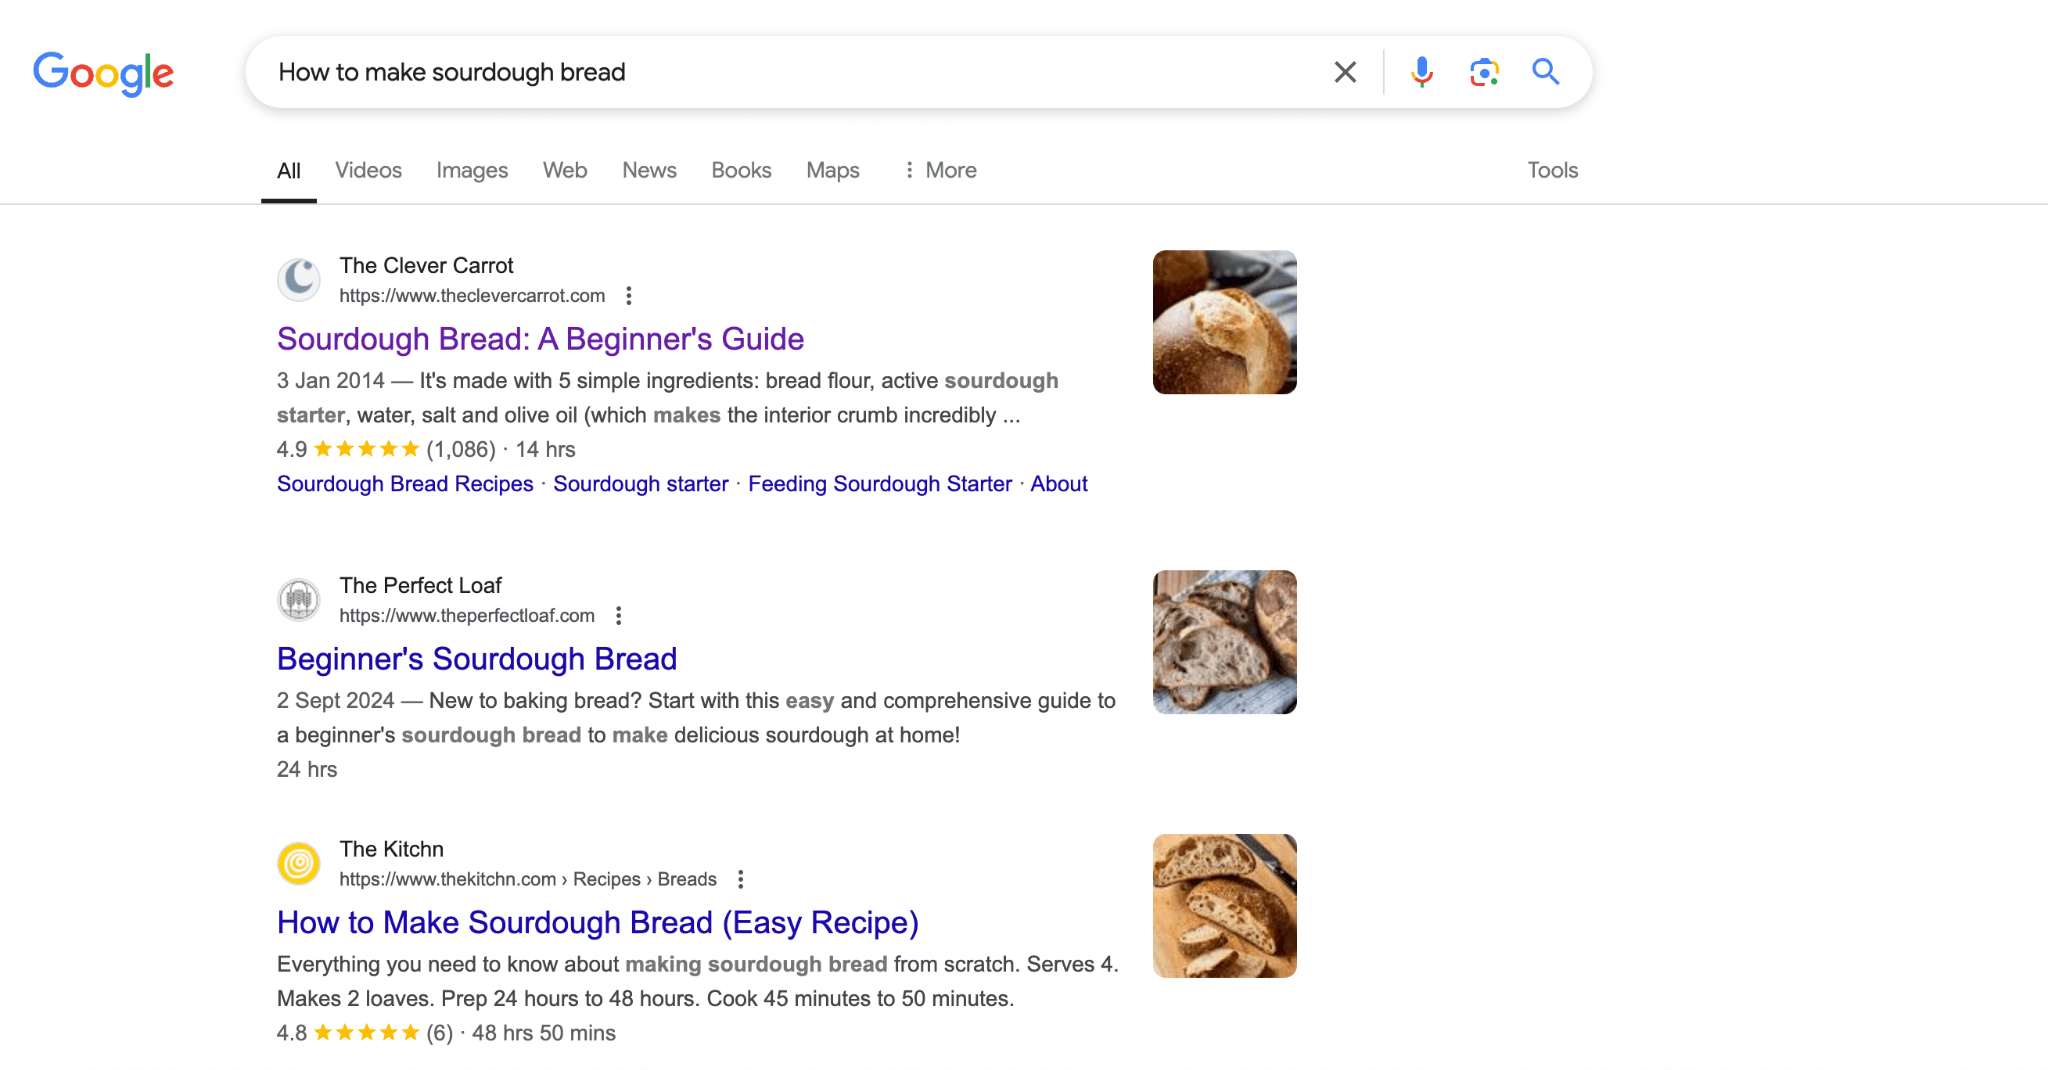Expand the More search categories menu
2048x1070 pixels.
pos(938,170)
